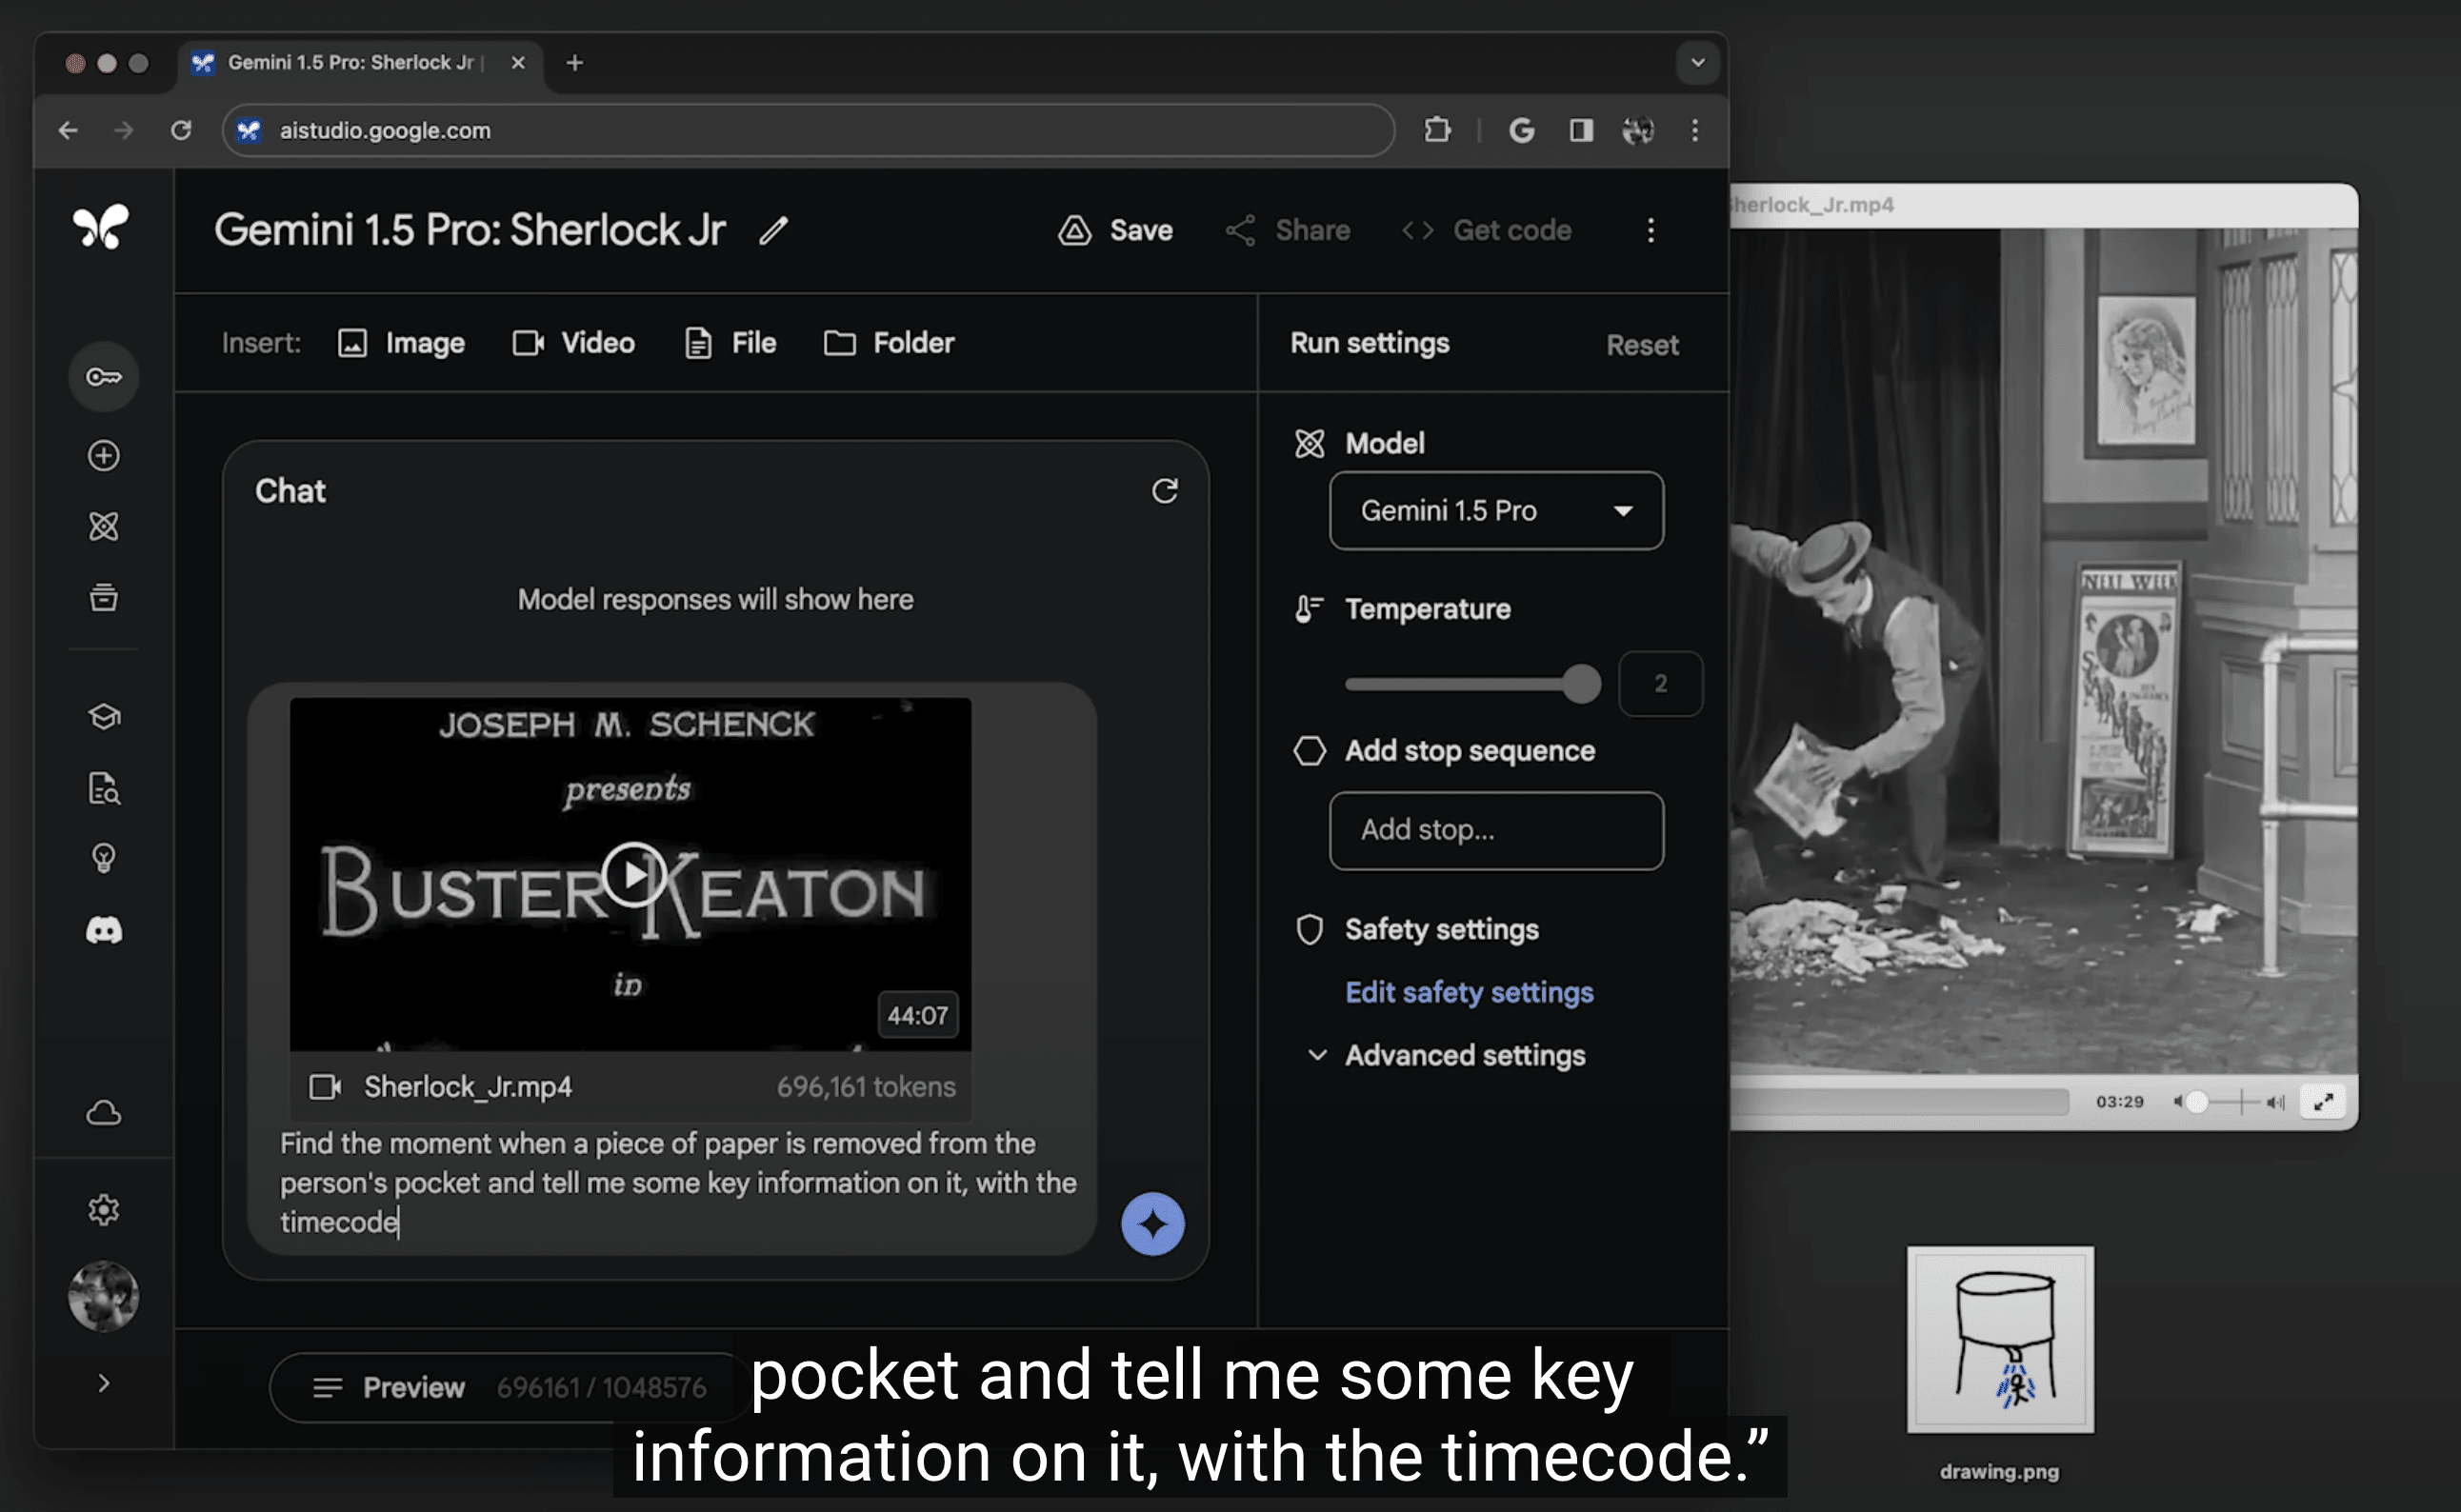Insert a Video into prompt

(x=574, y=343)
